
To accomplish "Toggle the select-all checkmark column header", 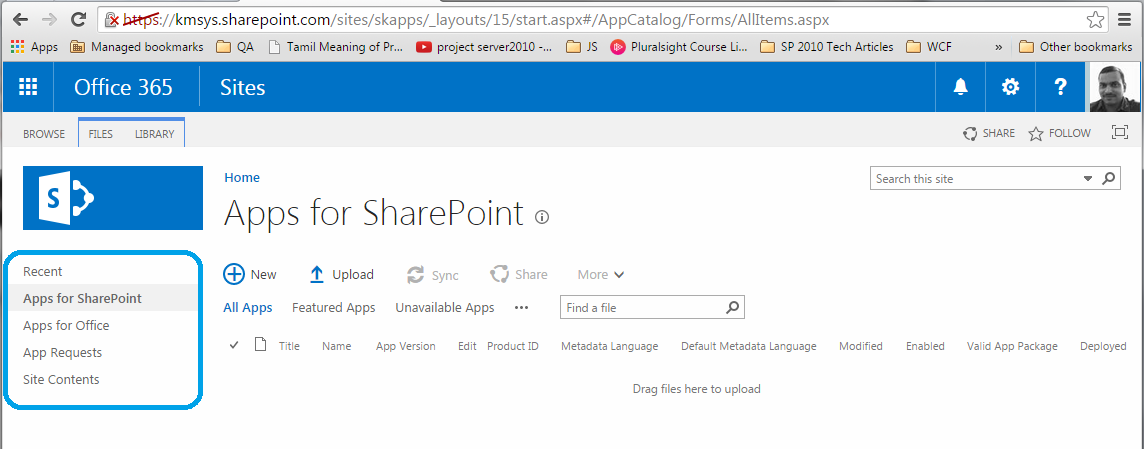I will pos(234,345).
